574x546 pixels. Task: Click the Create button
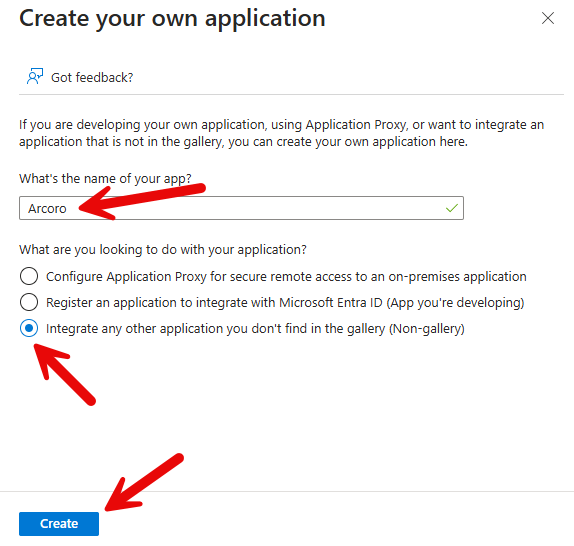(59, 524)
